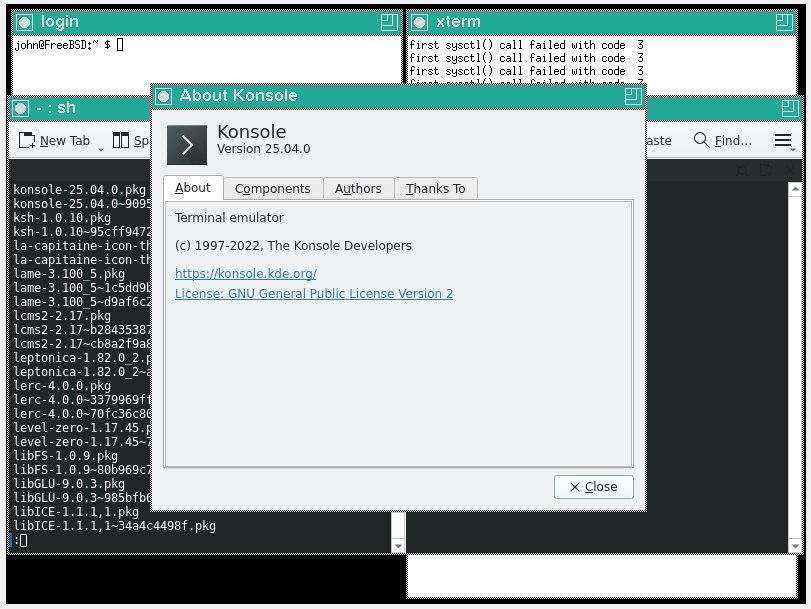Switch to the Components tab
The height and width of the screenshot is (609, 811).
[x=273, y=189]
